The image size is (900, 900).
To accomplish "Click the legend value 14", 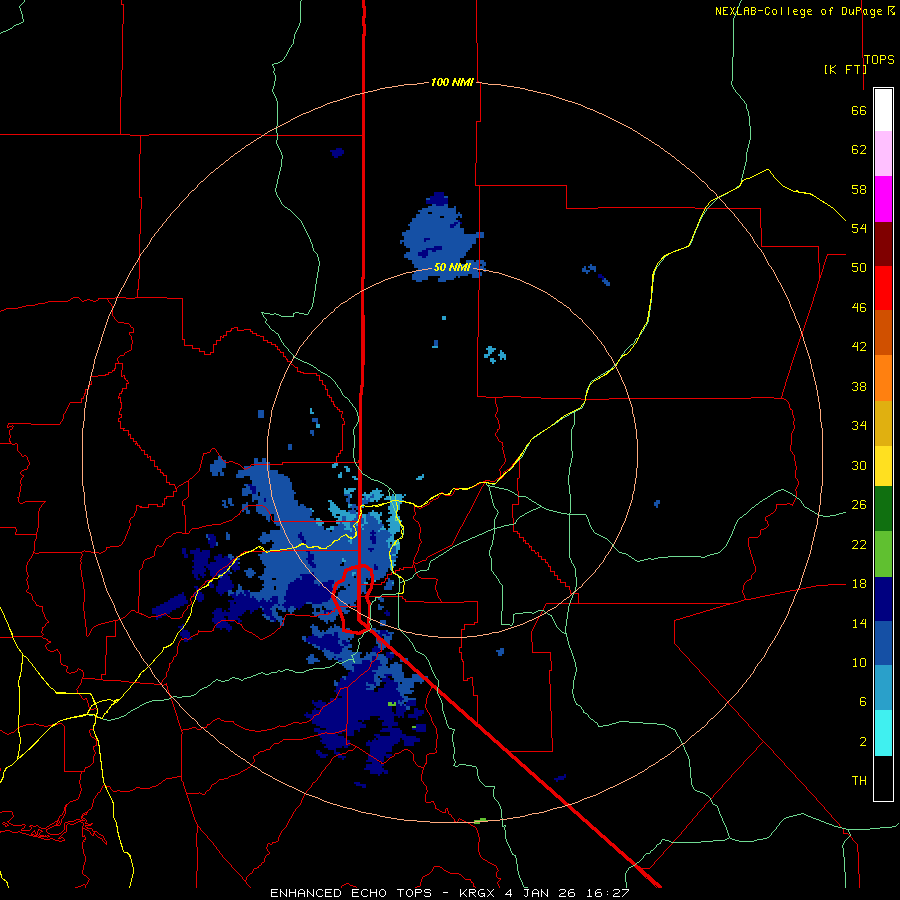I will 859,623.
